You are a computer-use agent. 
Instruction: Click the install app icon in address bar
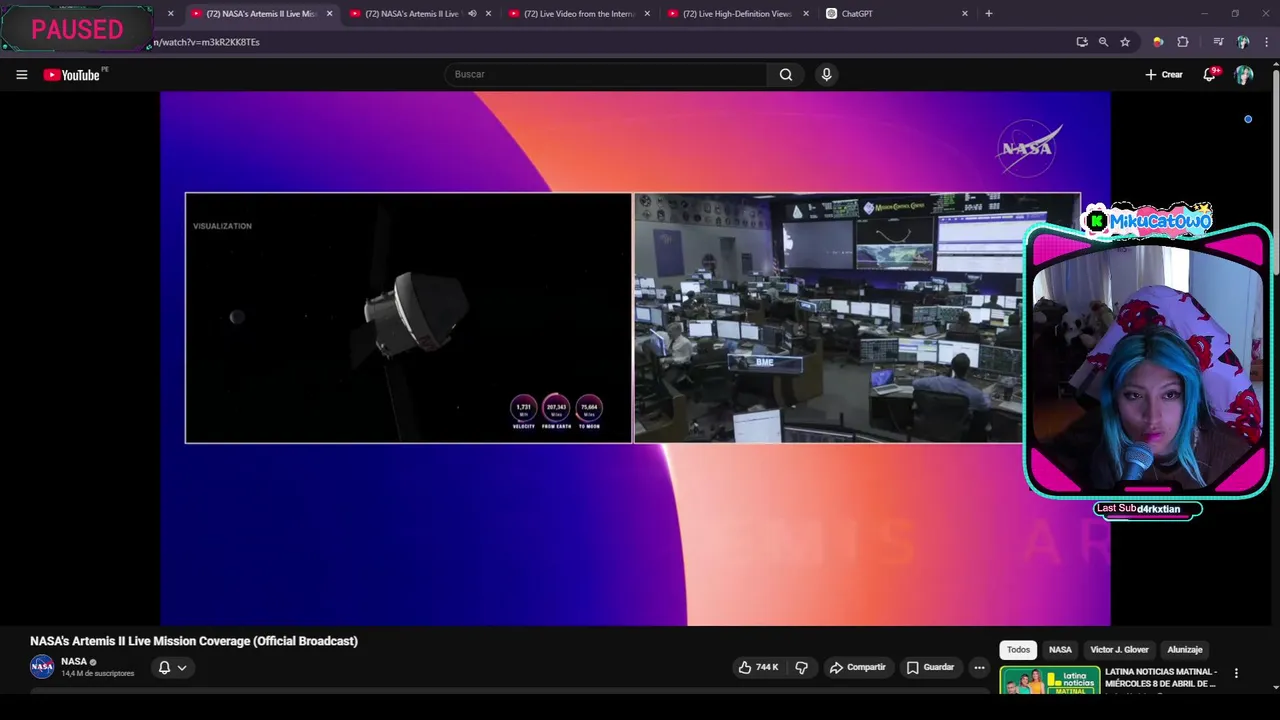coord(1082,42)
